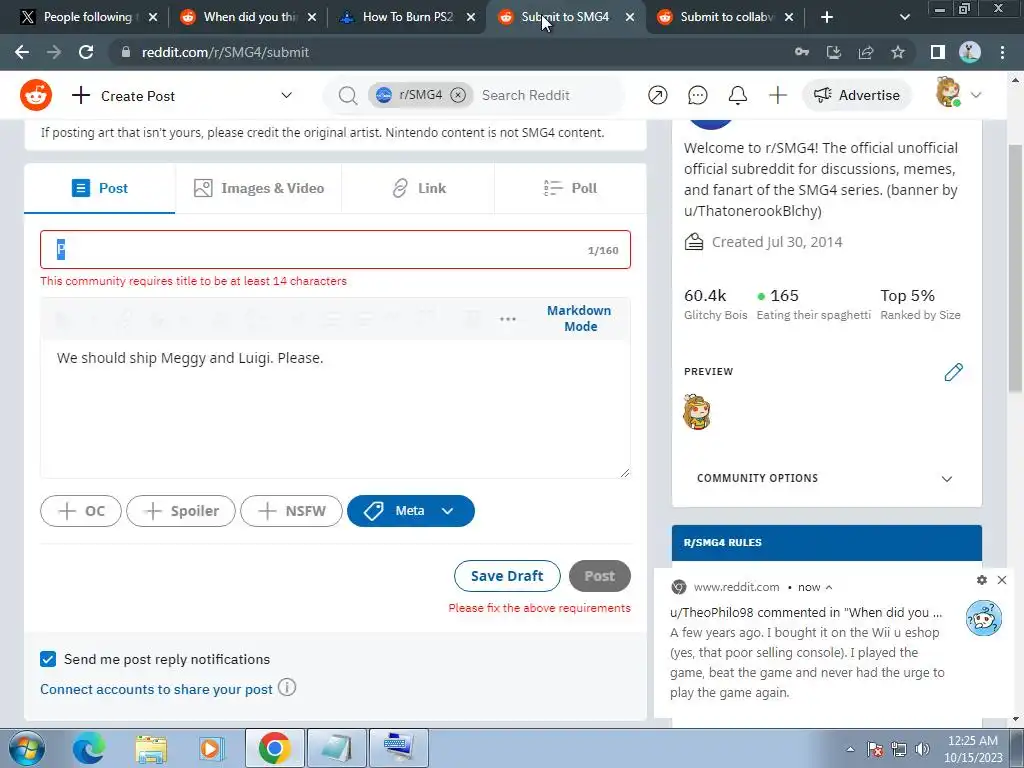Open Microsoft Edge from the taskbar

pyautogui.click(x=89, y=748)
